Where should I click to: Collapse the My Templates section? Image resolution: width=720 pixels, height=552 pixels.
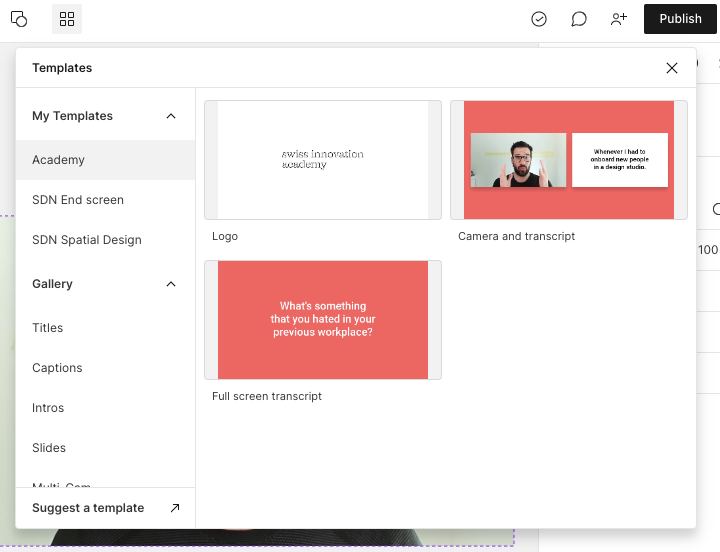click(x=171, y=116)
